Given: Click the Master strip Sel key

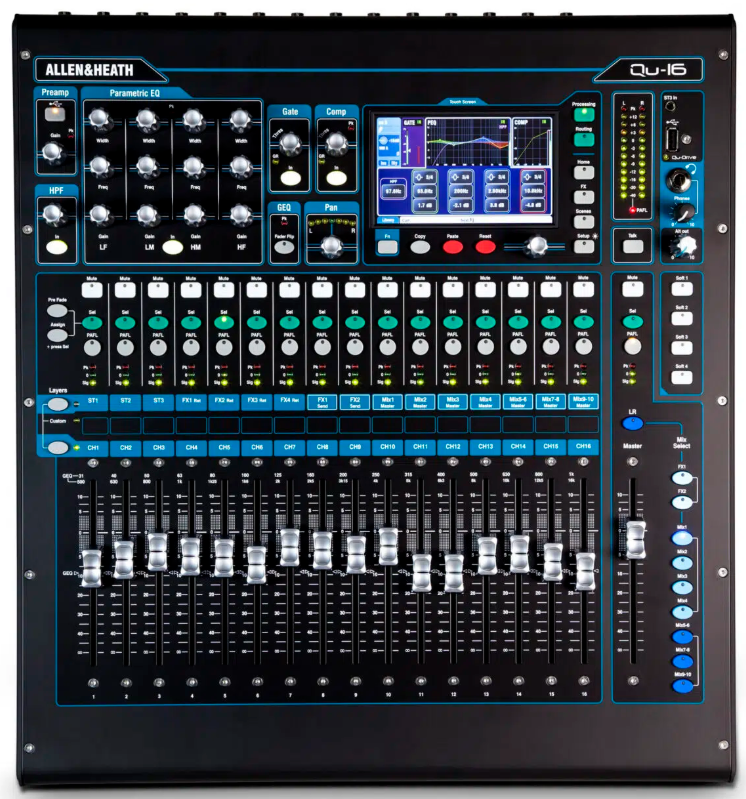Looking at the screenshot, I should (x=632, y=322).
